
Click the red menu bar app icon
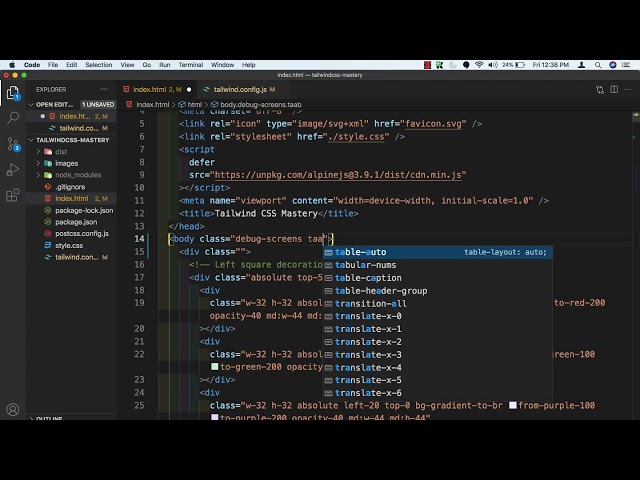(x=427, y=65)
